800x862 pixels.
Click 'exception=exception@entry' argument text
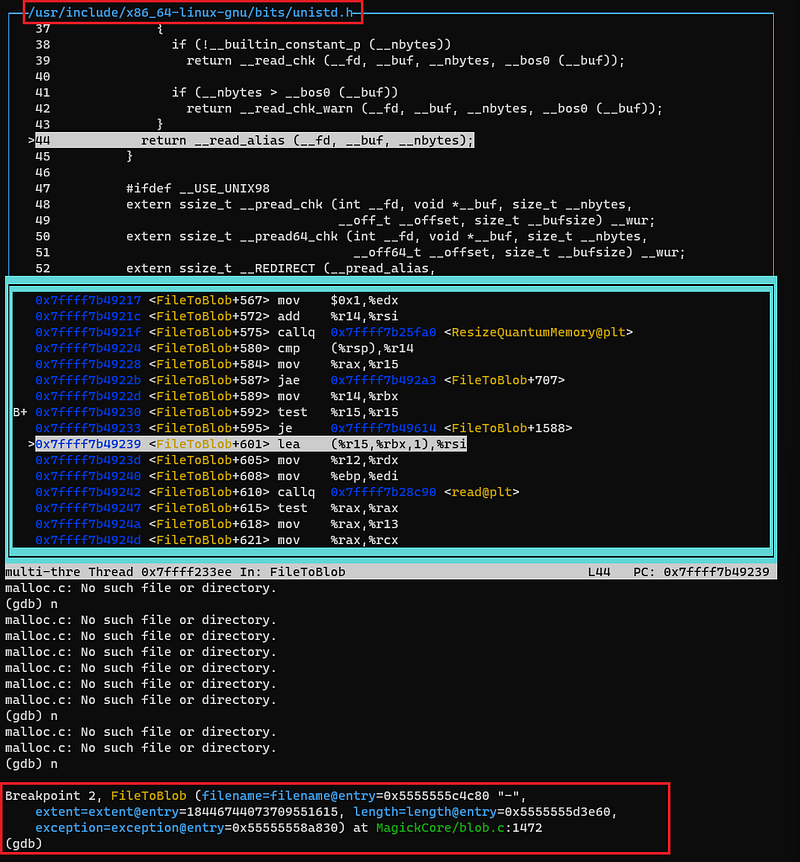[x=129, y=828]
